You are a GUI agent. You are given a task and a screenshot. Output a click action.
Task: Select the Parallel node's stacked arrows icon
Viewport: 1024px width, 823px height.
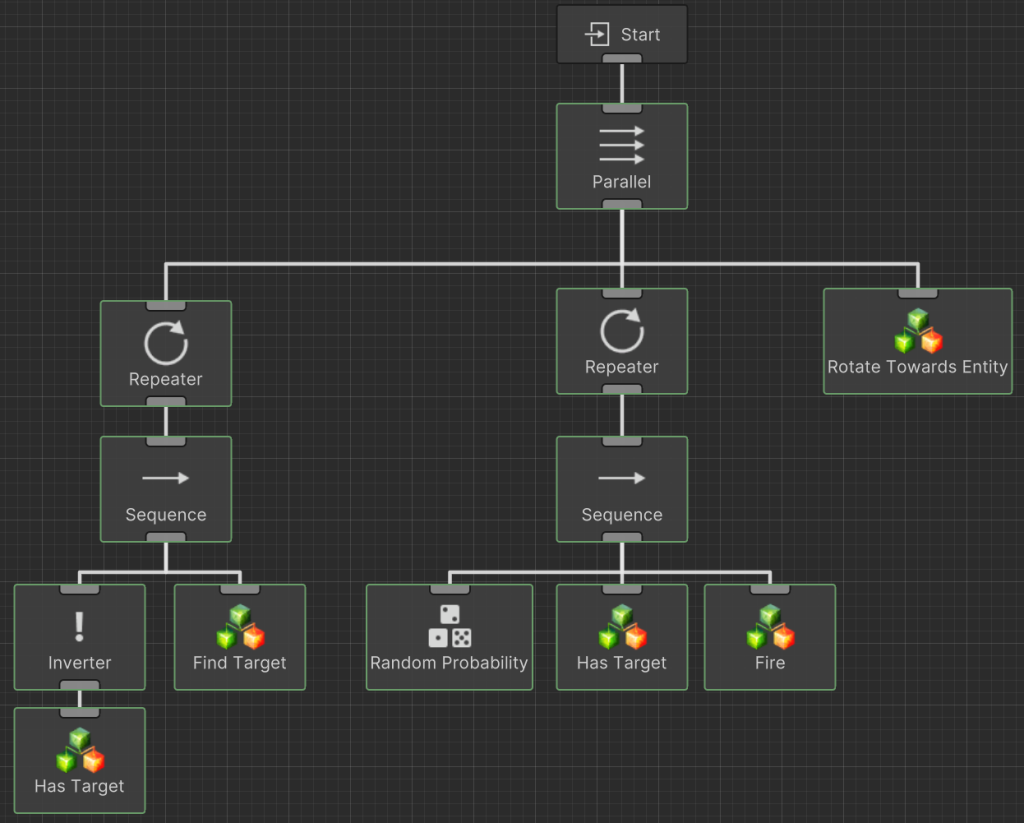tap(621, 145)
